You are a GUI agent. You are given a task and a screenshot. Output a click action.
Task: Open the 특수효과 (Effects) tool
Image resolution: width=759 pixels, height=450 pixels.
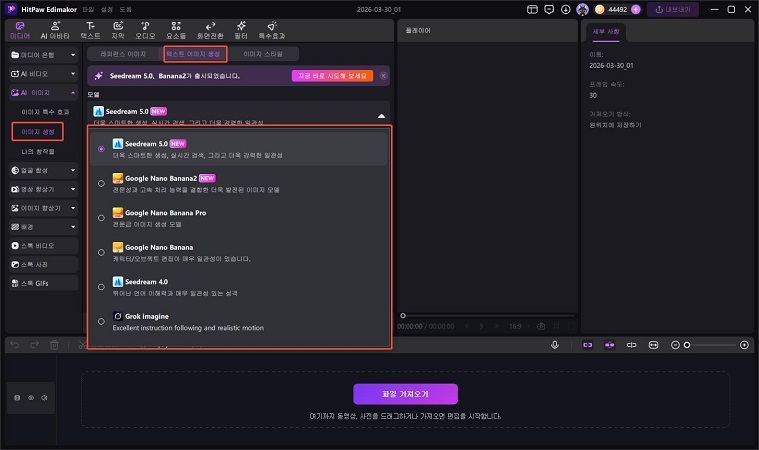pyautogui.click(x=272, y=30)
